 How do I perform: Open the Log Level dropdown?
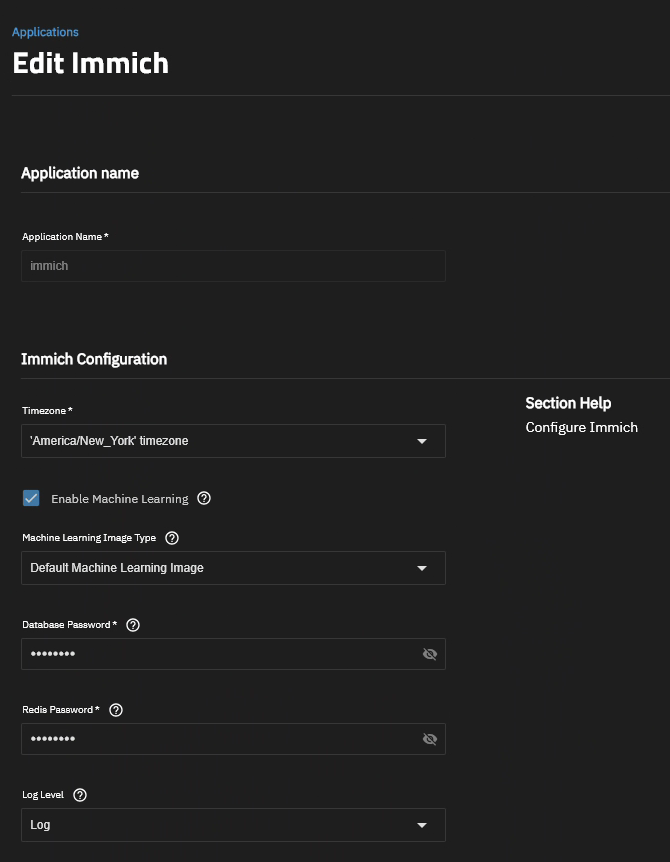(233, 825)
